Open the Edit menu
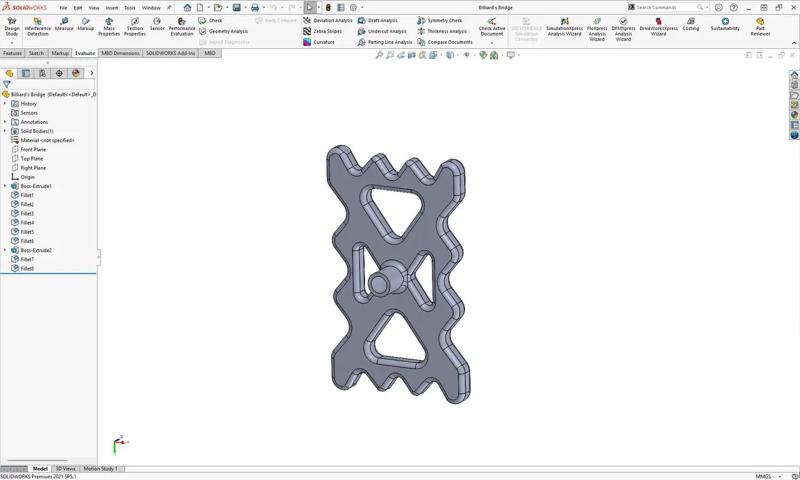This screenshot has height=480, width=800. 78,8
